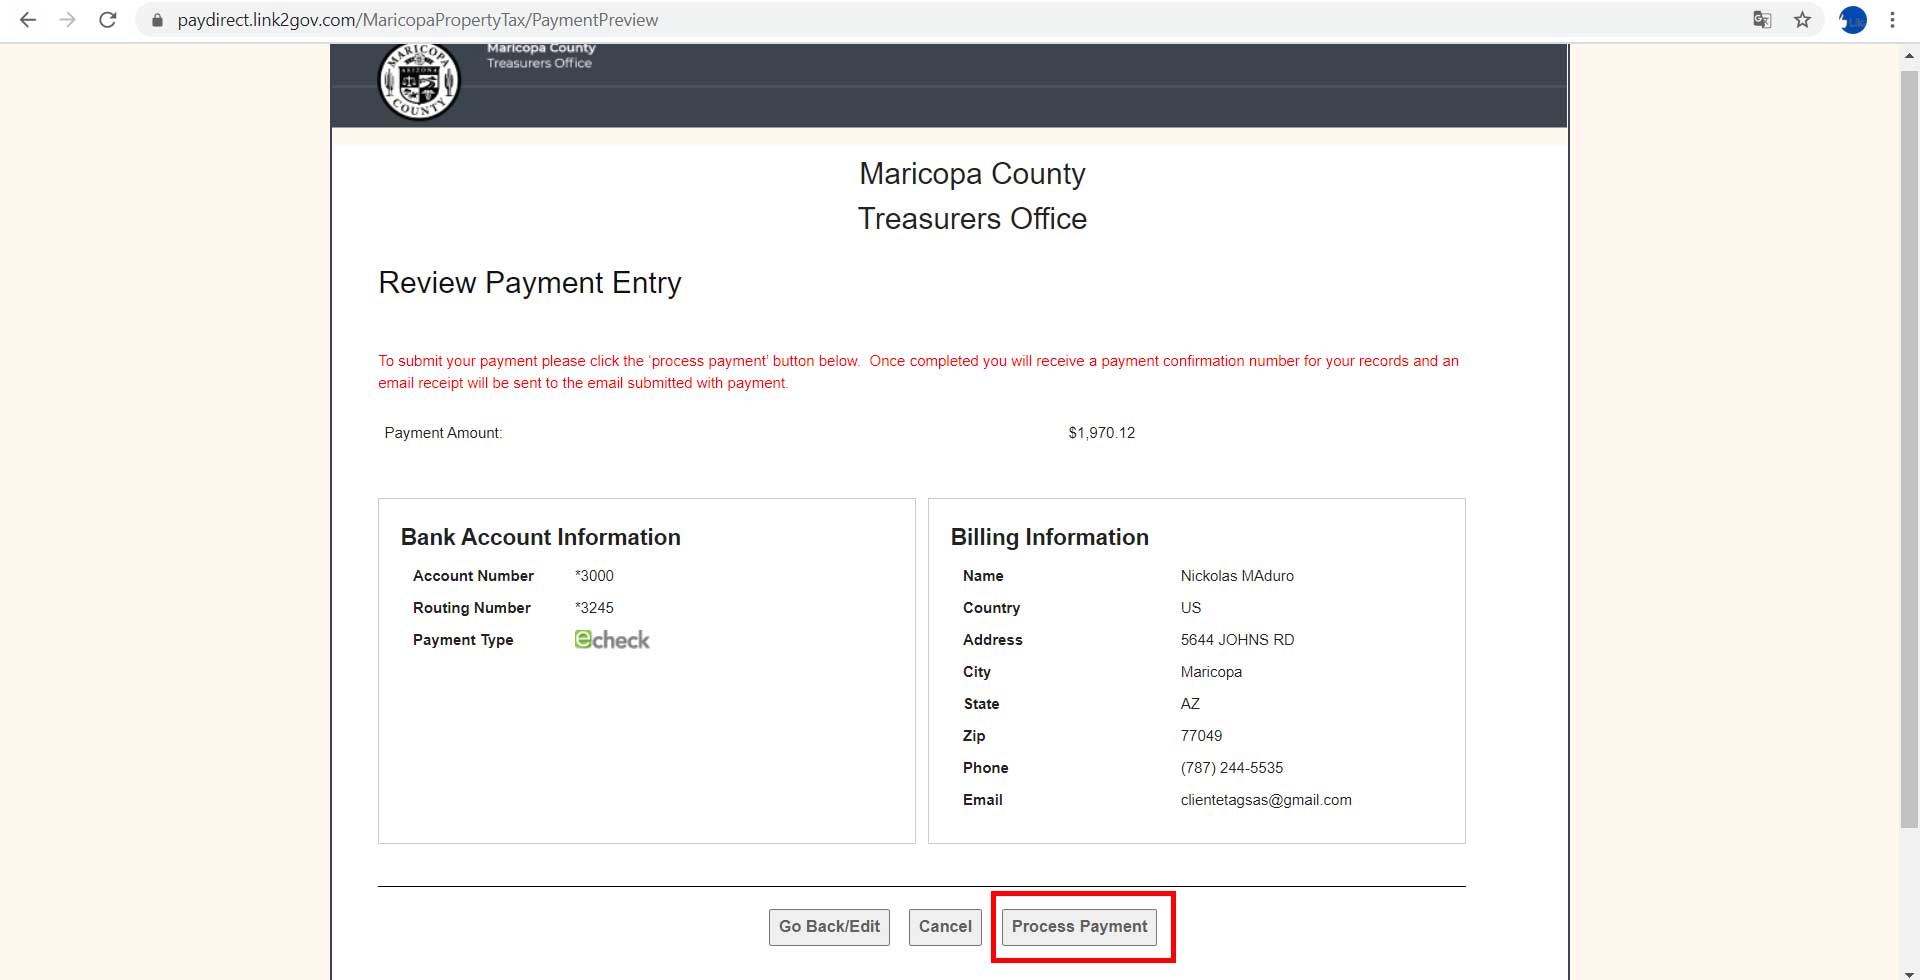Bookmark this page with the star icon
1920x980 pixels.
coord(1803,19)
